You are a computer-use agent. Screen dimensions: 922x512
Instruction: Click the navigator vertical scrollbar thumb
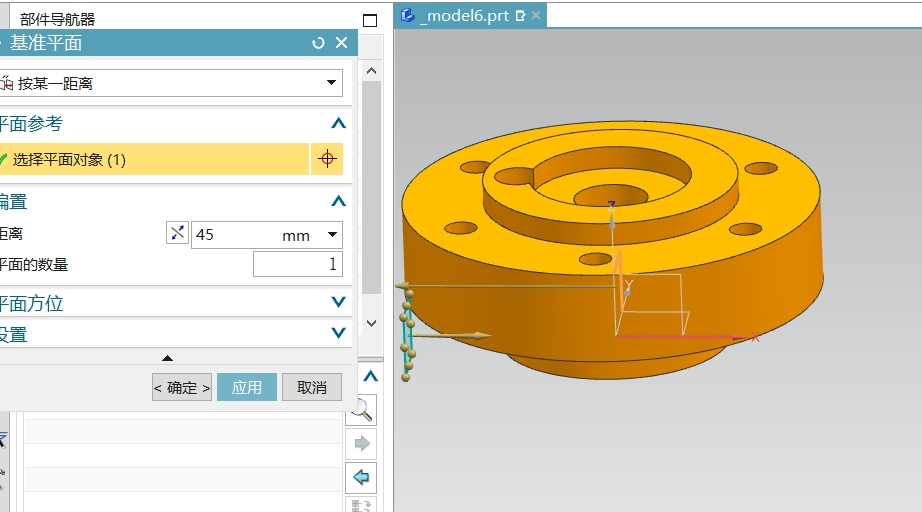click(x=371, y=188)
